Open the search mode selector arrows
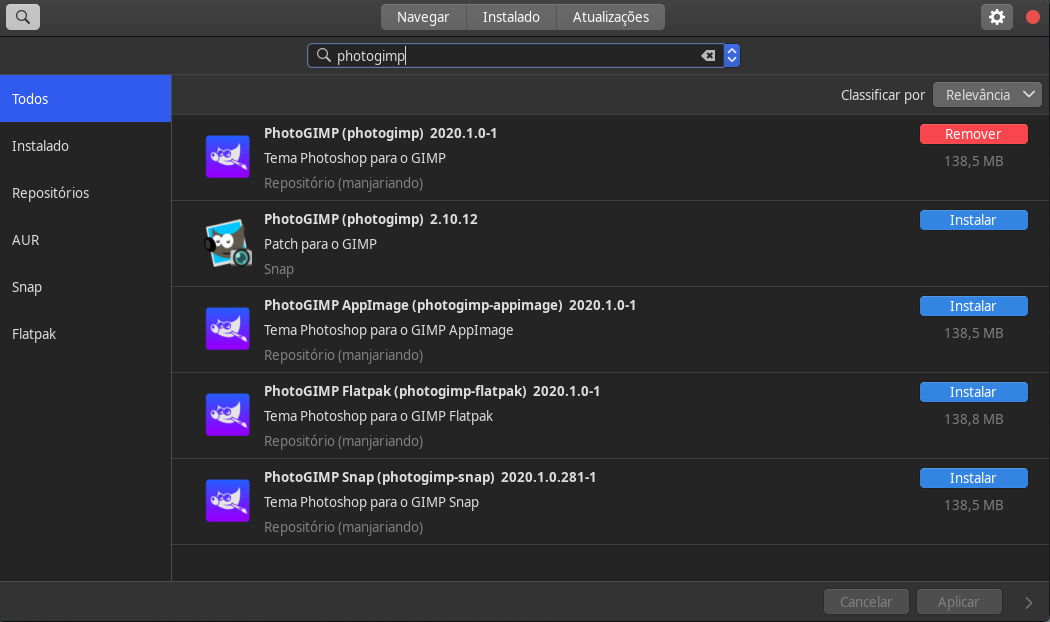1050x622 pixels. pos(732,56)
